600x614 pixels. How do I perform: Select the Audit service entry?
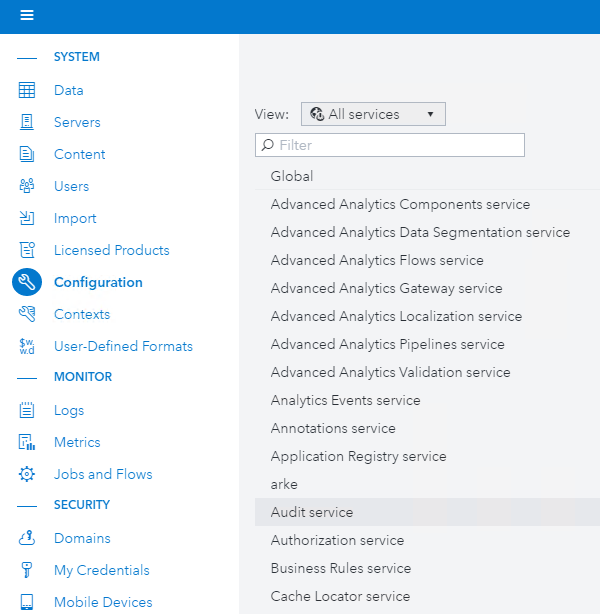[312, 512]
